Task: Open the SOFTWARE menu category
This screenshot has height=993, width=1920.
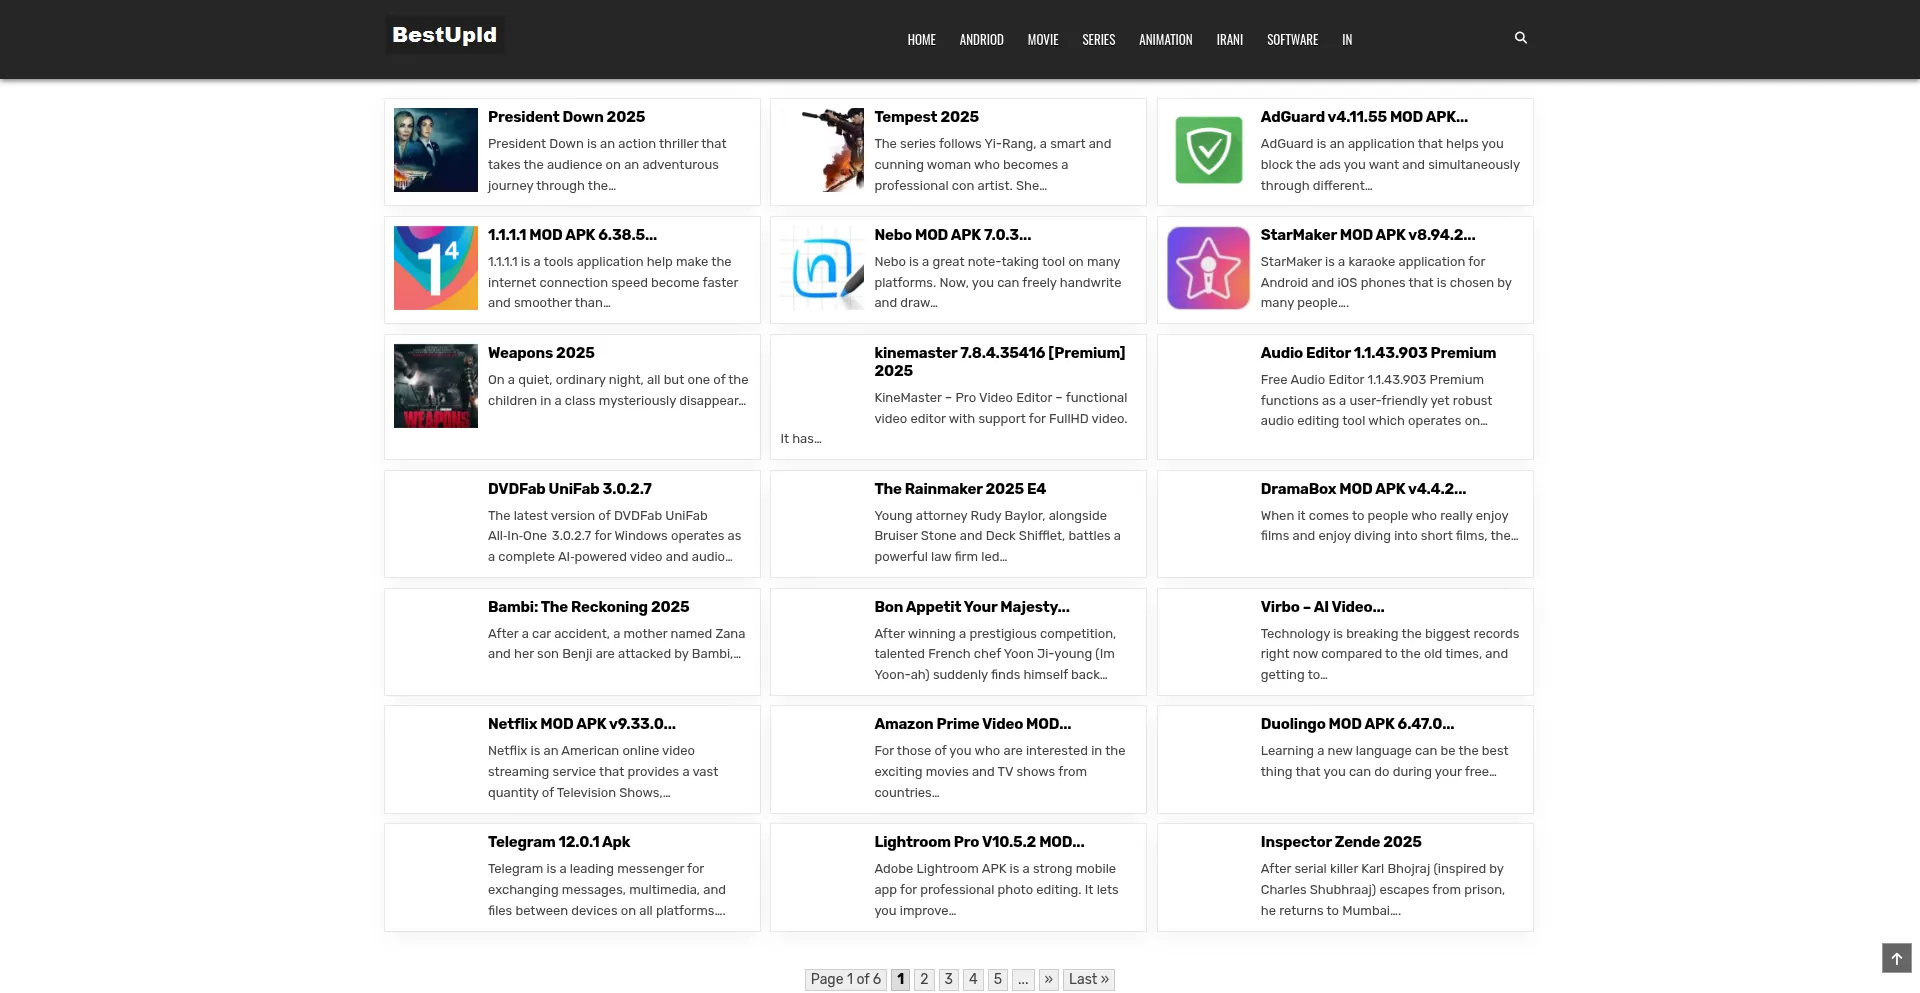Action: [1292, 40]
